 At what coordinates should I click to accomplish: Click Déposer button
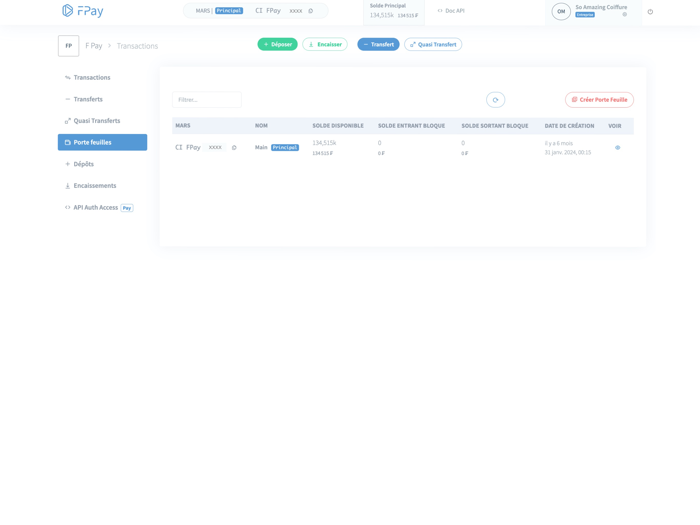click(x=277, y=44)
